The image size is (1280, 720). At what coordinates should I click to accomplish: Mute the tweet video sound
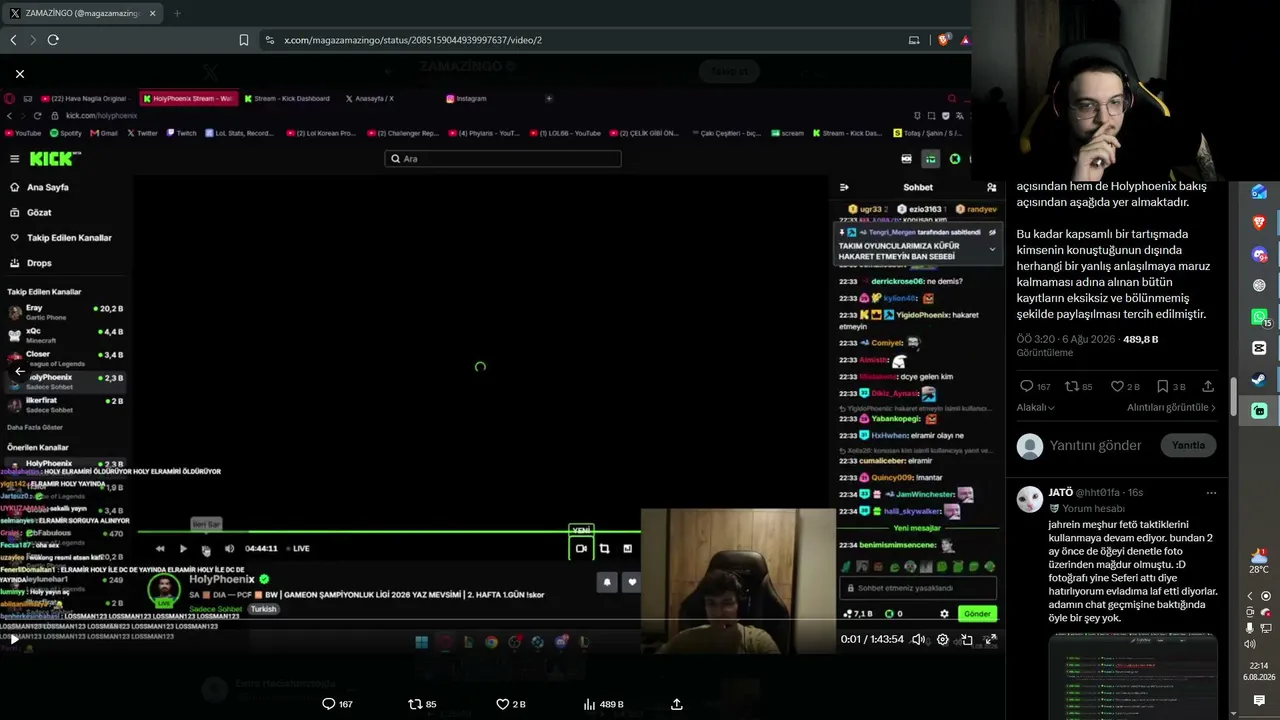[x=918, y=639]
